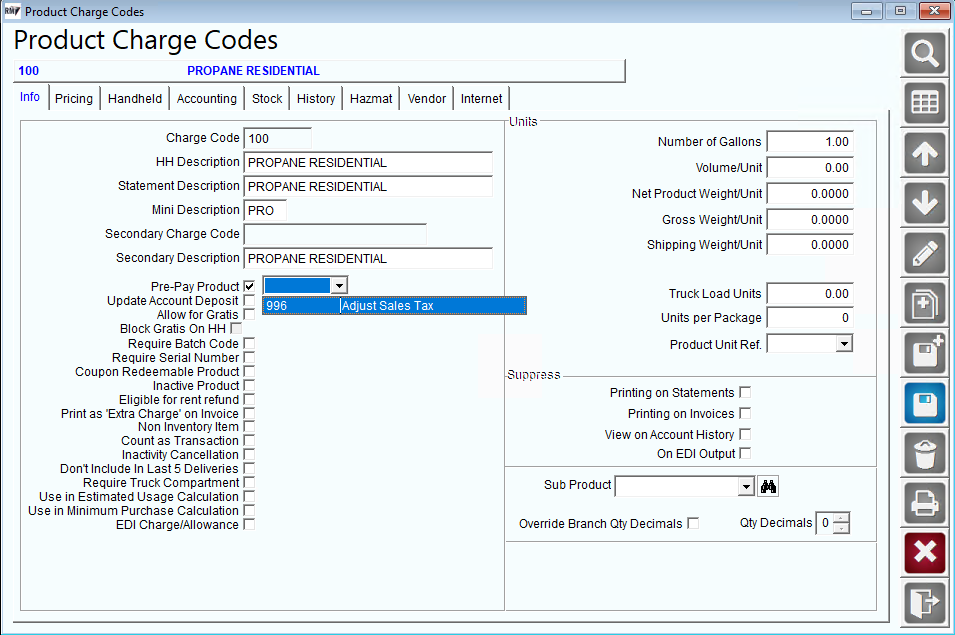Image resolution: width=955 pixels, height=635 pixels.
Task: Click the pencil edit icon
Action: (x=925, y=253)
